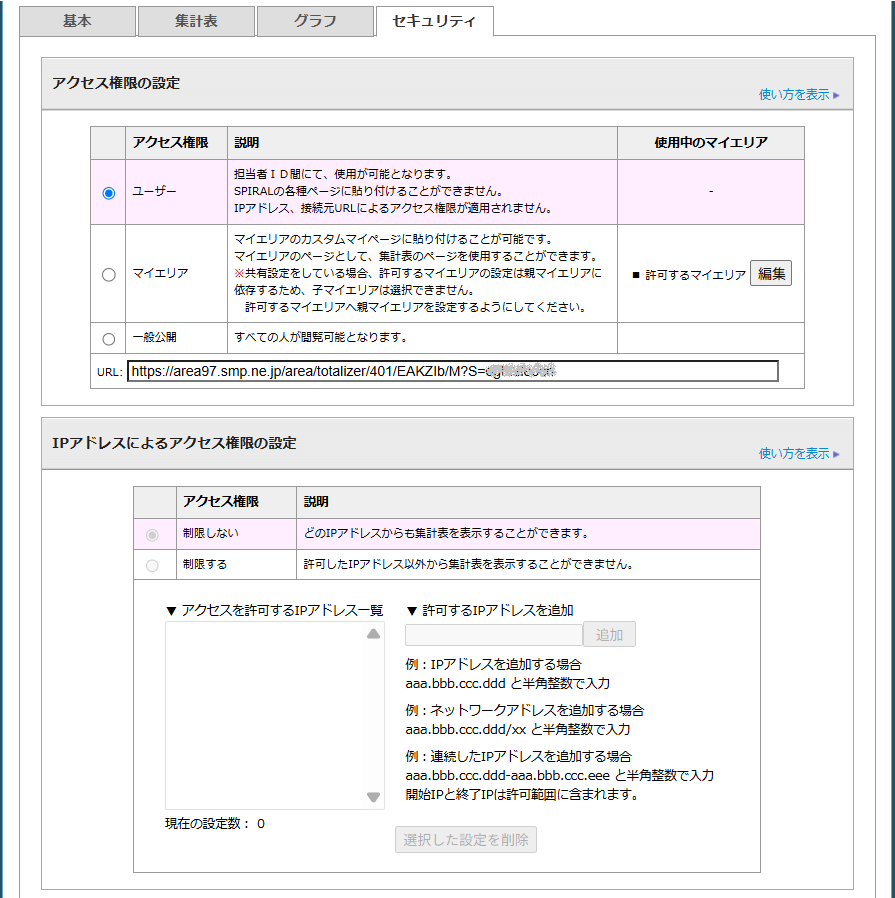This screenshot has width=895, height=898.
Task: Select the 制限しない IP radio button
Action: coord(152,535)
